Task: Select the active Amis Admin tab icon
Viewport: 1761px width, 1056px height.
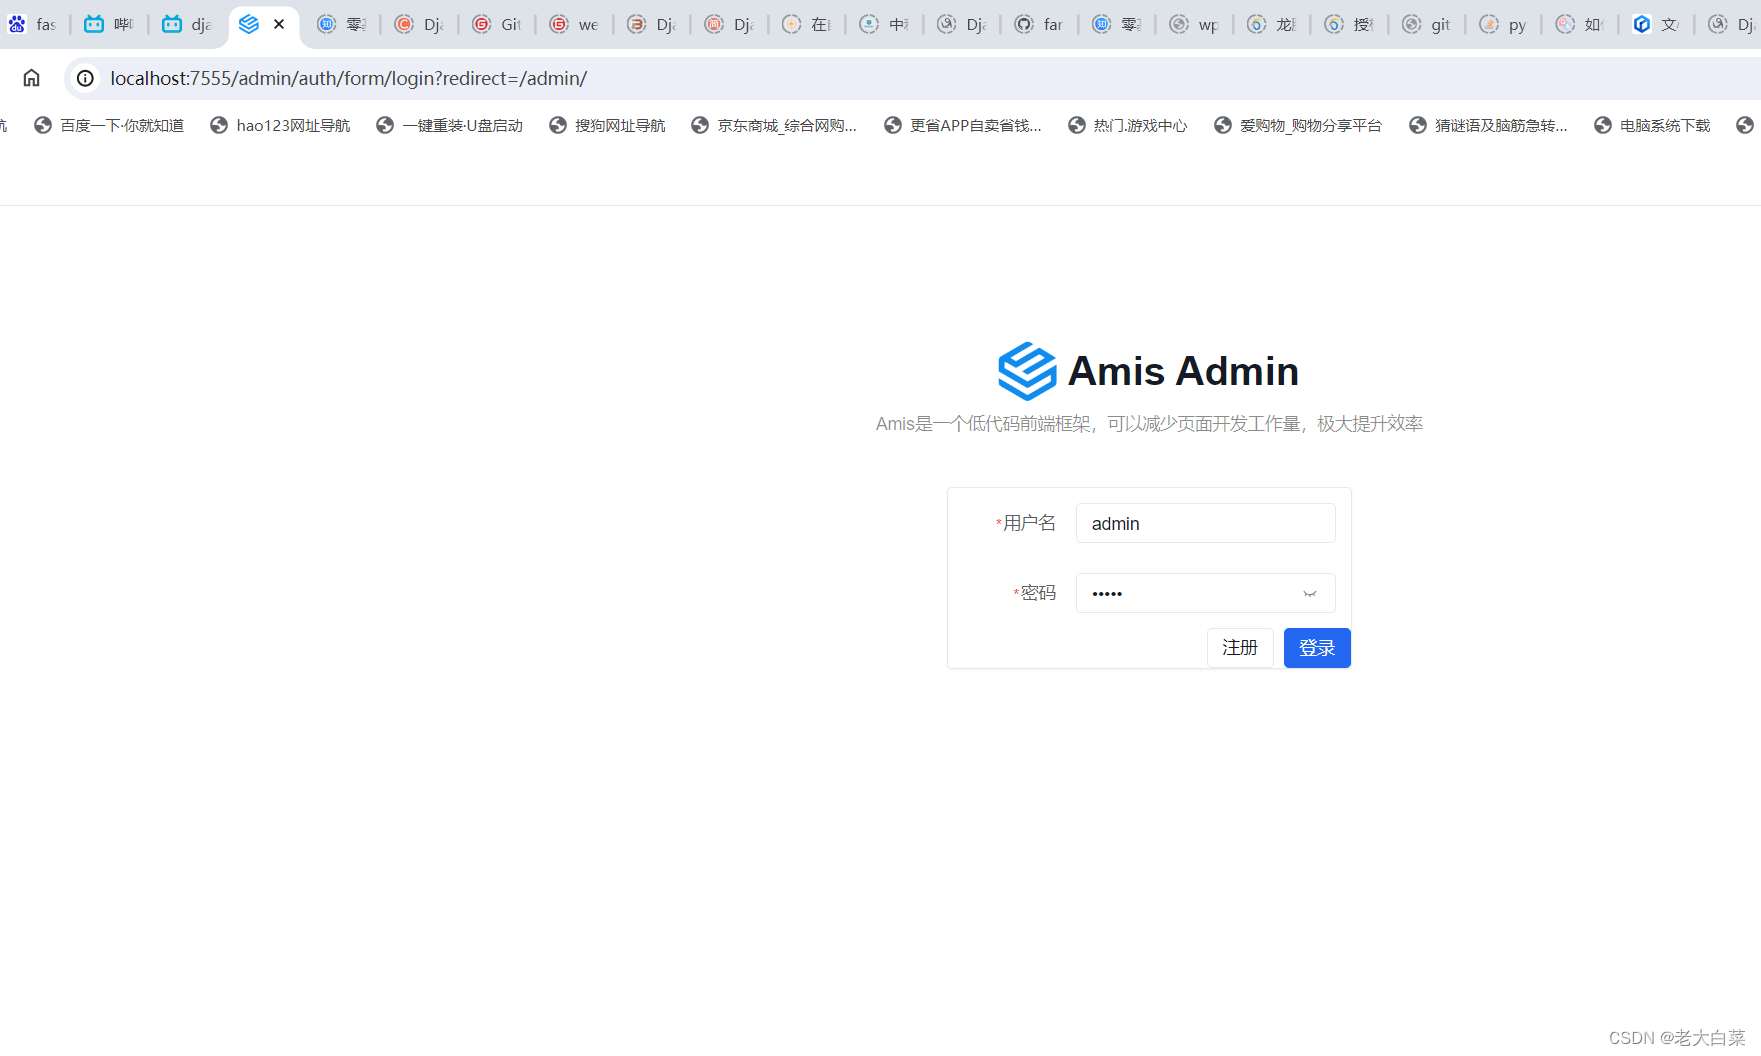Action: pyautogui.click(x=249, y=24)
